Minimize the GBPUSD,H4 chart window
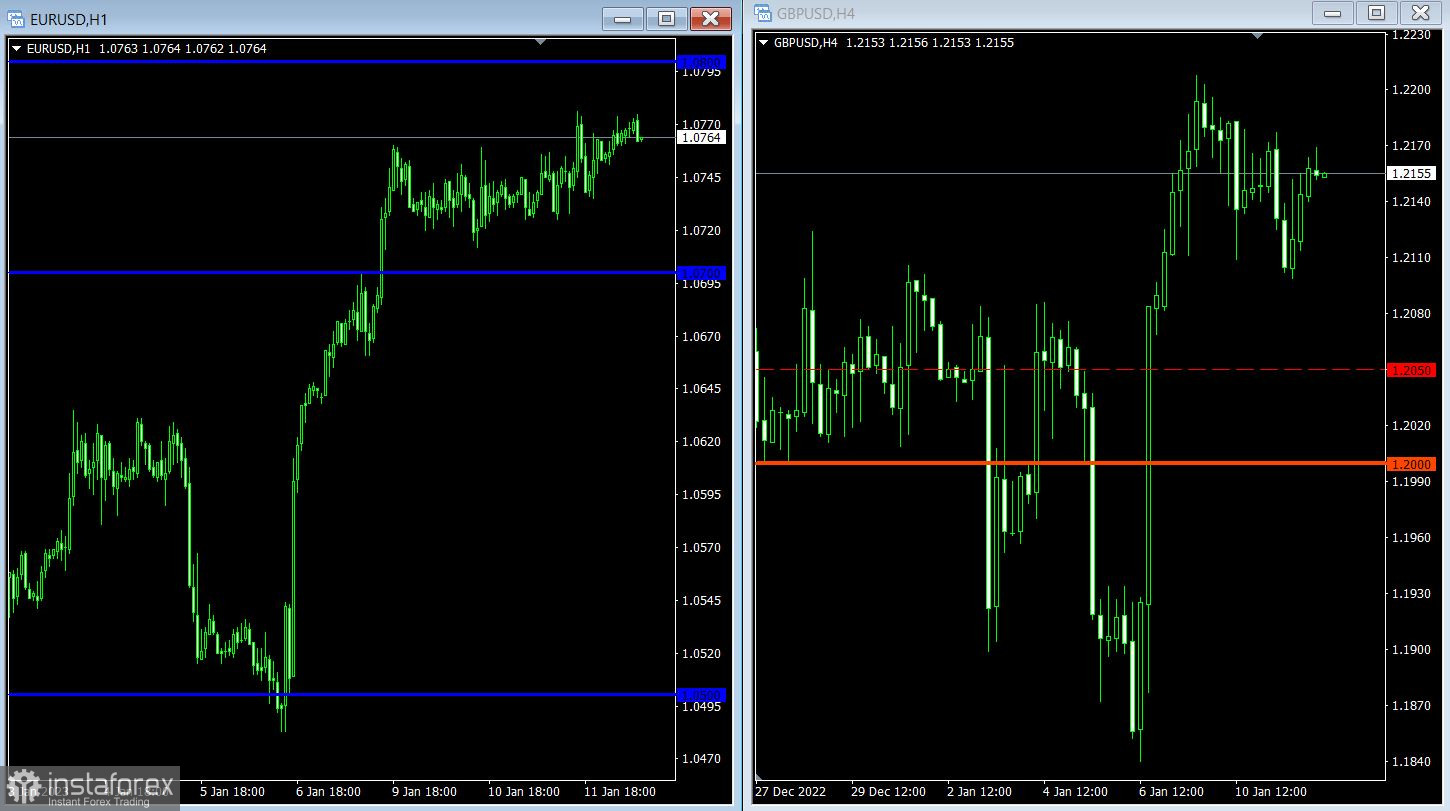 pyautogui.click(x=1332, y=13)
